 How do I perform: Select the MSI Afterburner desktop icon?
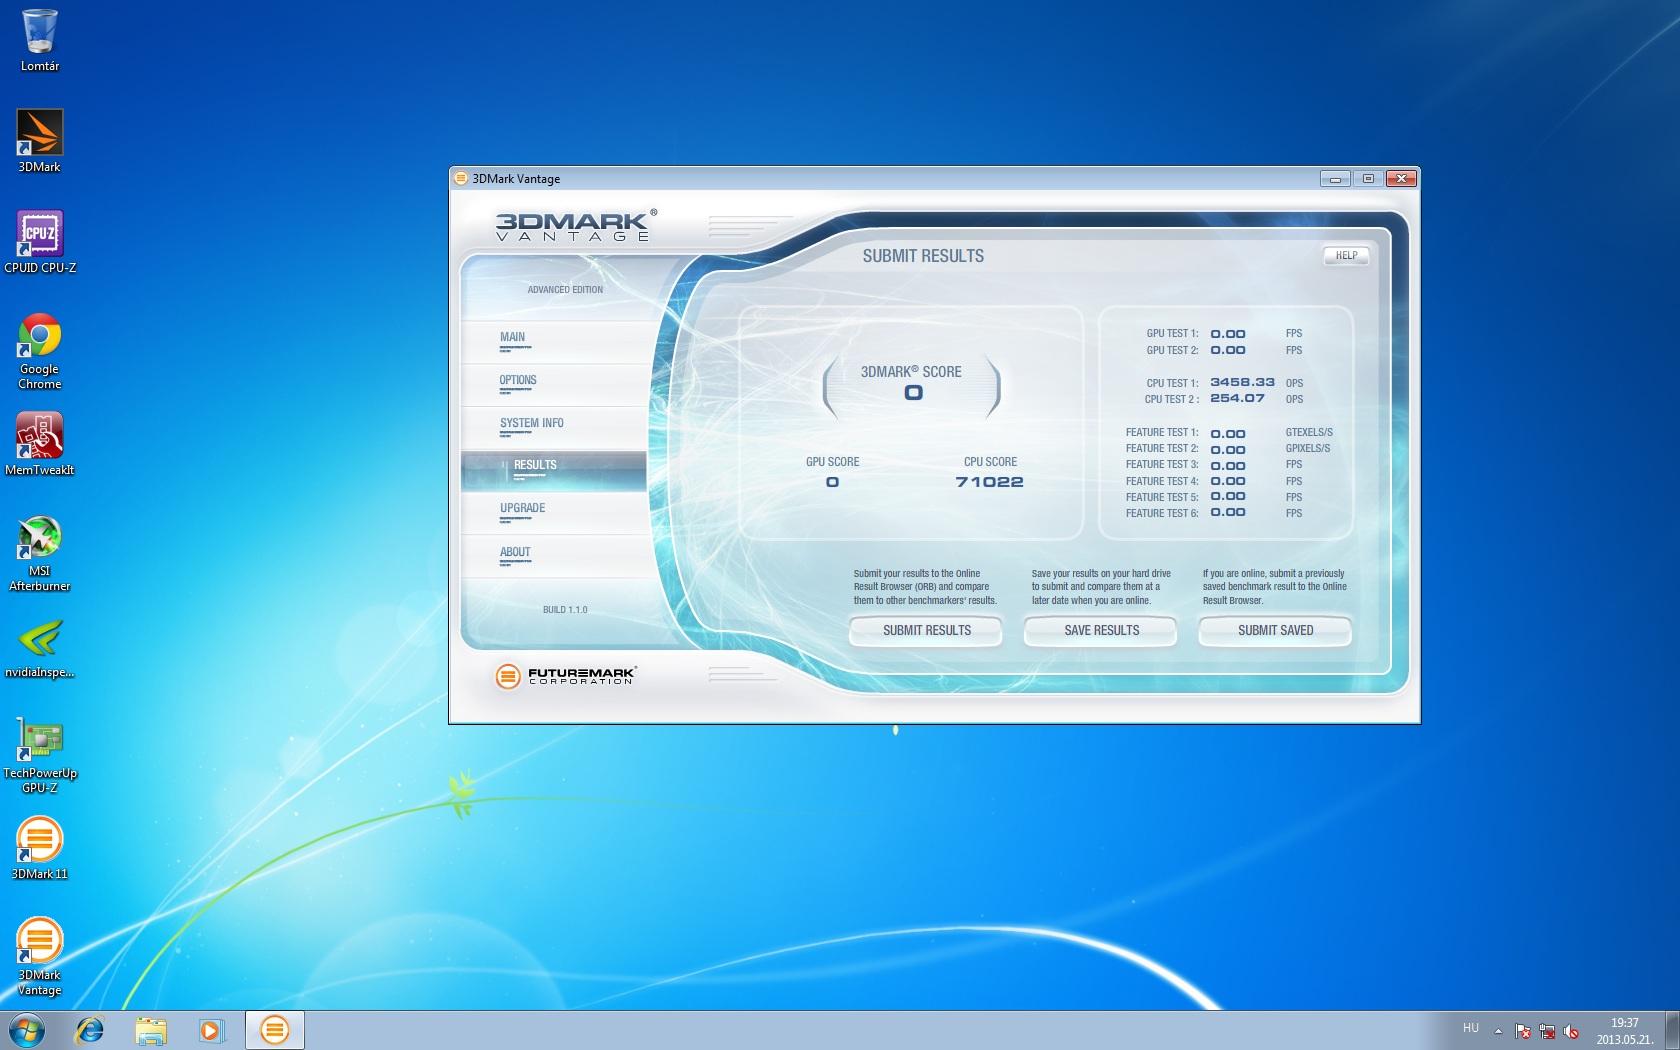click(x=40, y=553)
